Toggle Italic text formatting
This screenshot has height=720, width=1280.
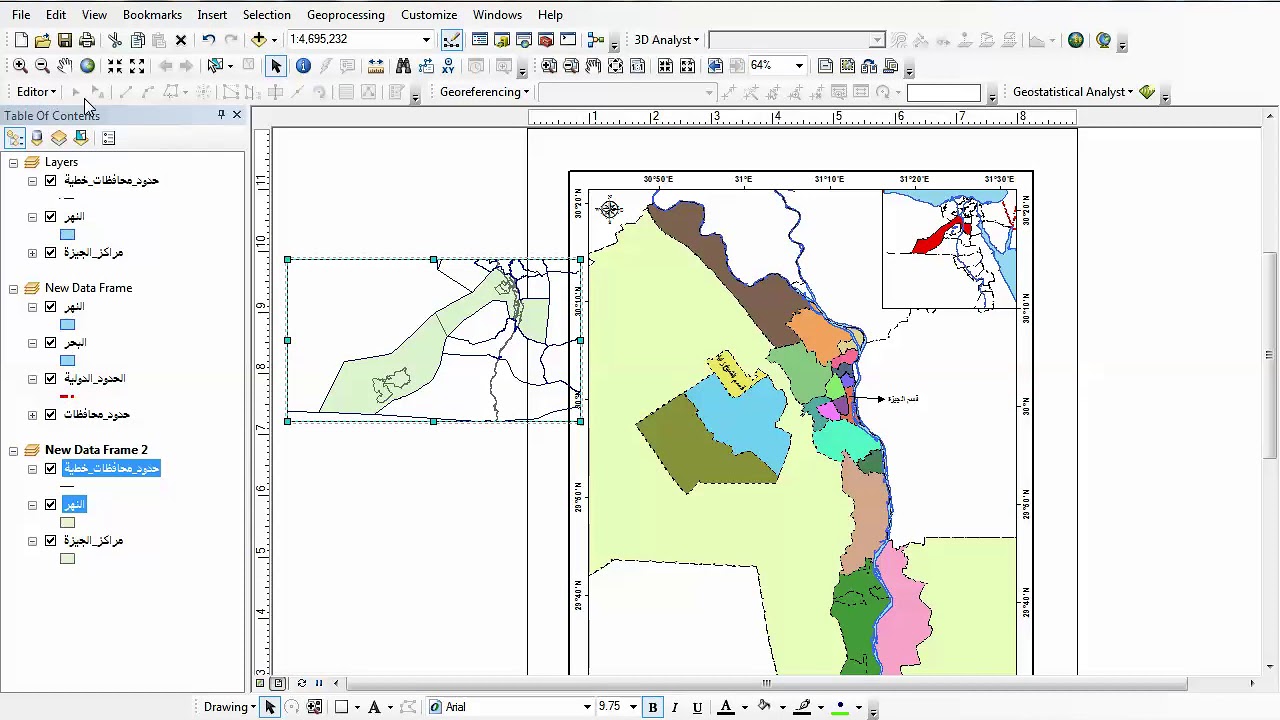[x=675, y=707]
